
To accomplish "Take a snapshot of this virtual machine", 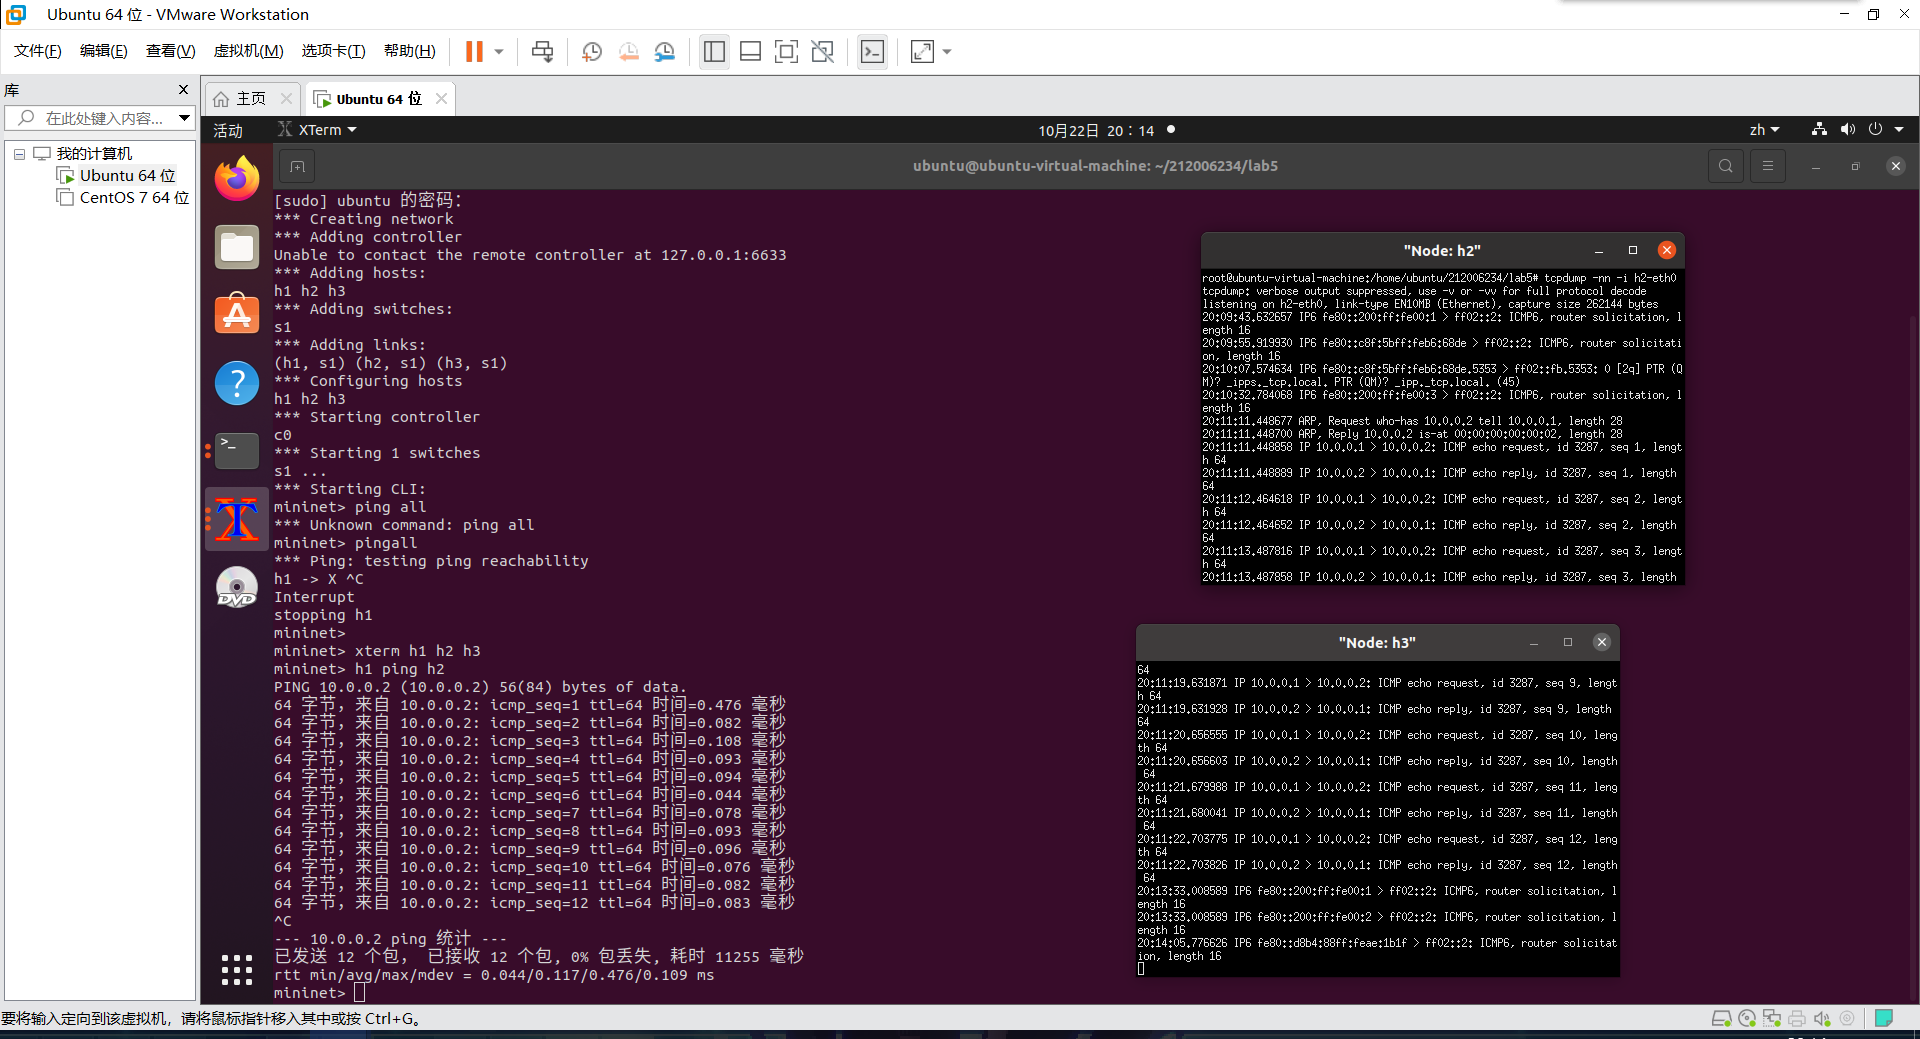I will click(x=592, y=51).
